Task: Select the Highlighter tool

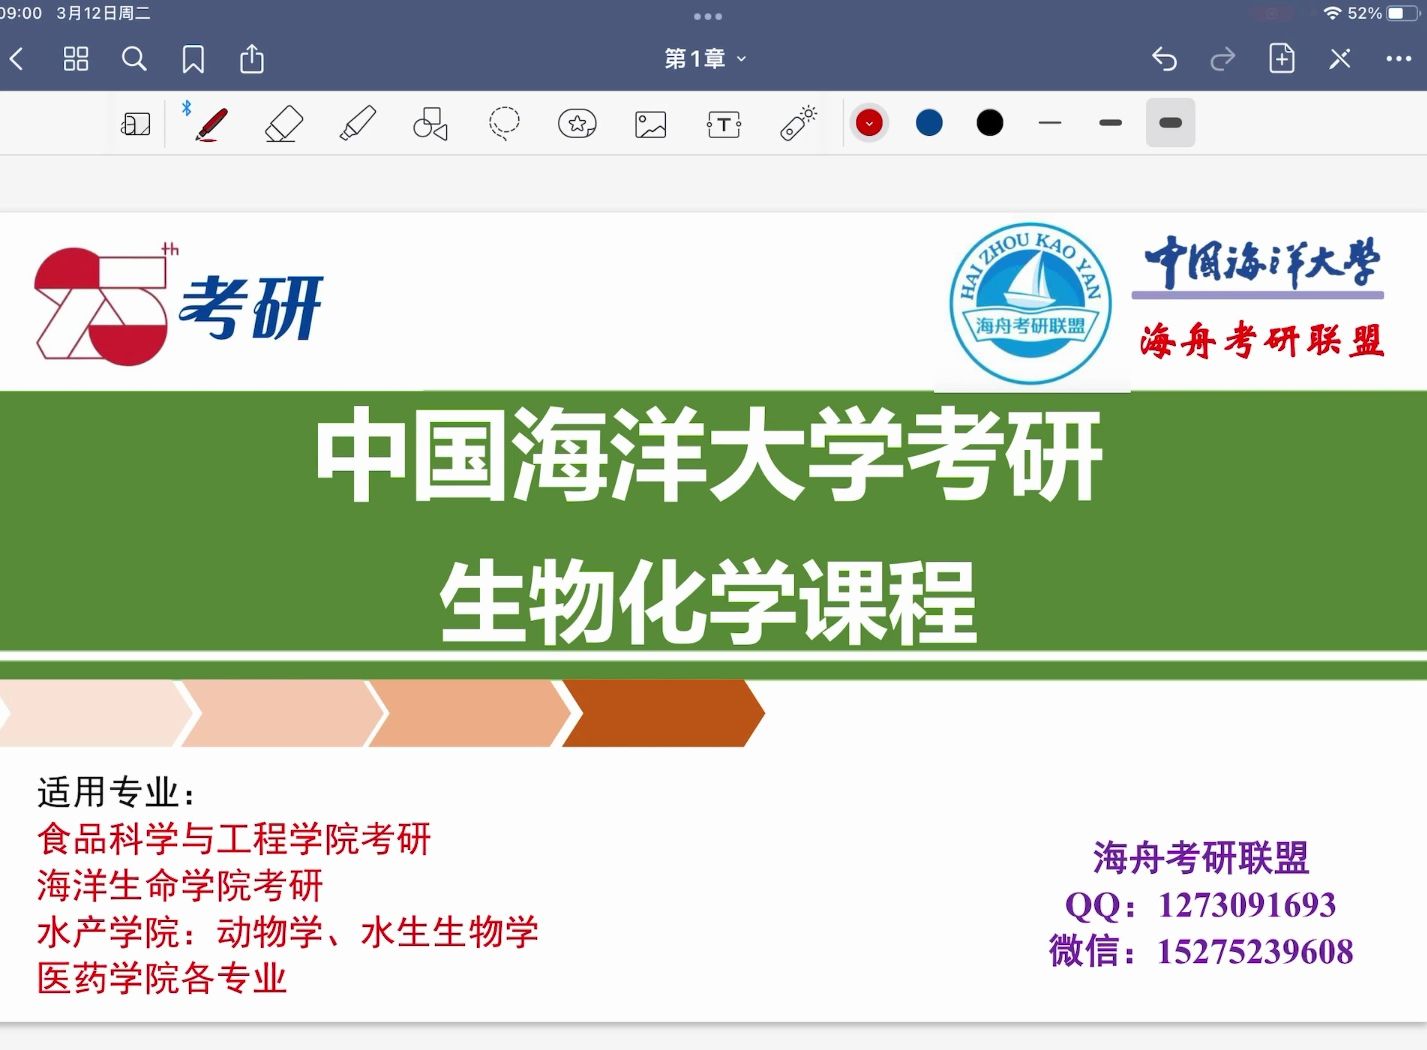Action: click(358, 124)
